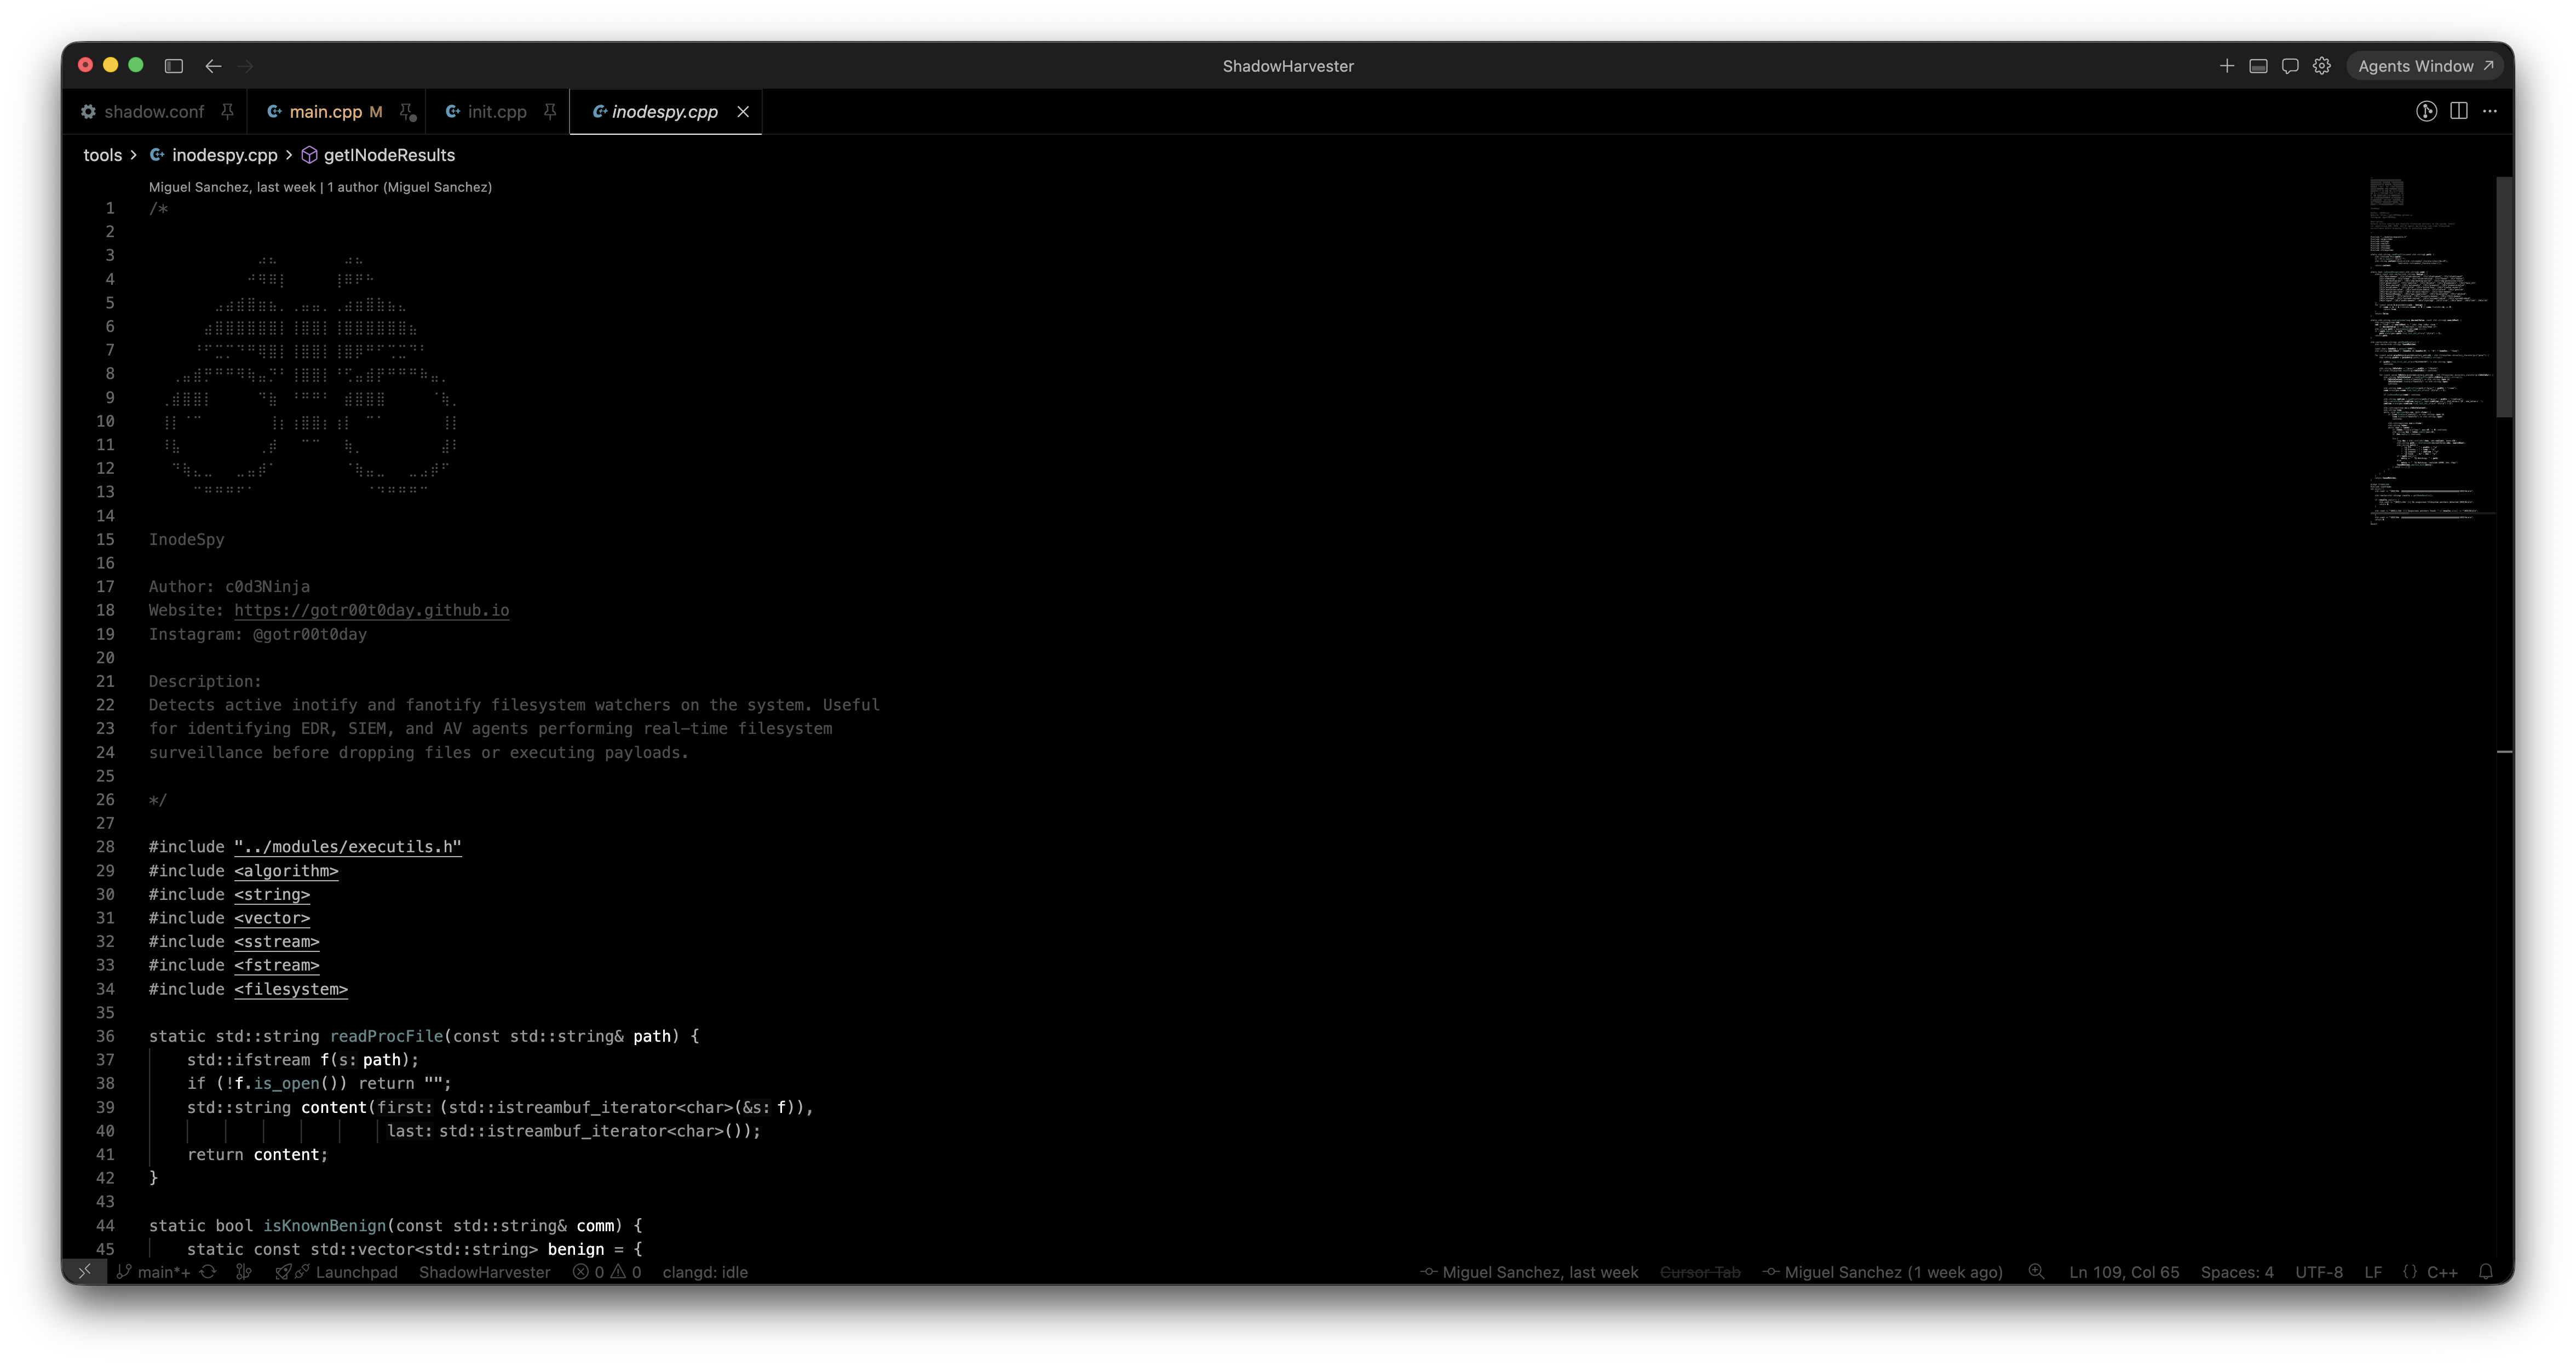2576x1366 pixels.
Task: Click the vertical scrollbar thumb
Action: (2504, 297)
